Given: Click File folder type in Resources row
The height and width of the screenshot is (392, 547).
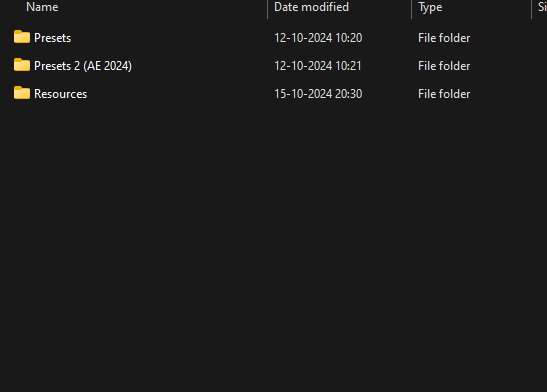Looking at the screenshot, I should tap(444, 94).
